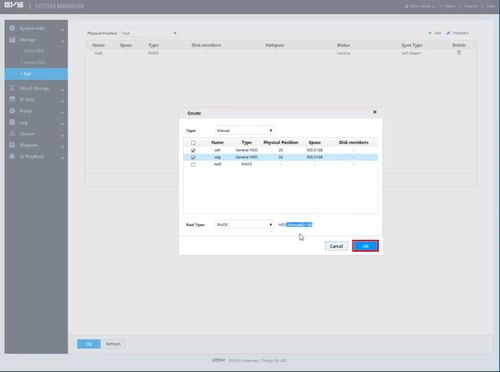Open the Physical Position dropdown
Viewport: 500px width, 372px height.
[x=149, y=33]
